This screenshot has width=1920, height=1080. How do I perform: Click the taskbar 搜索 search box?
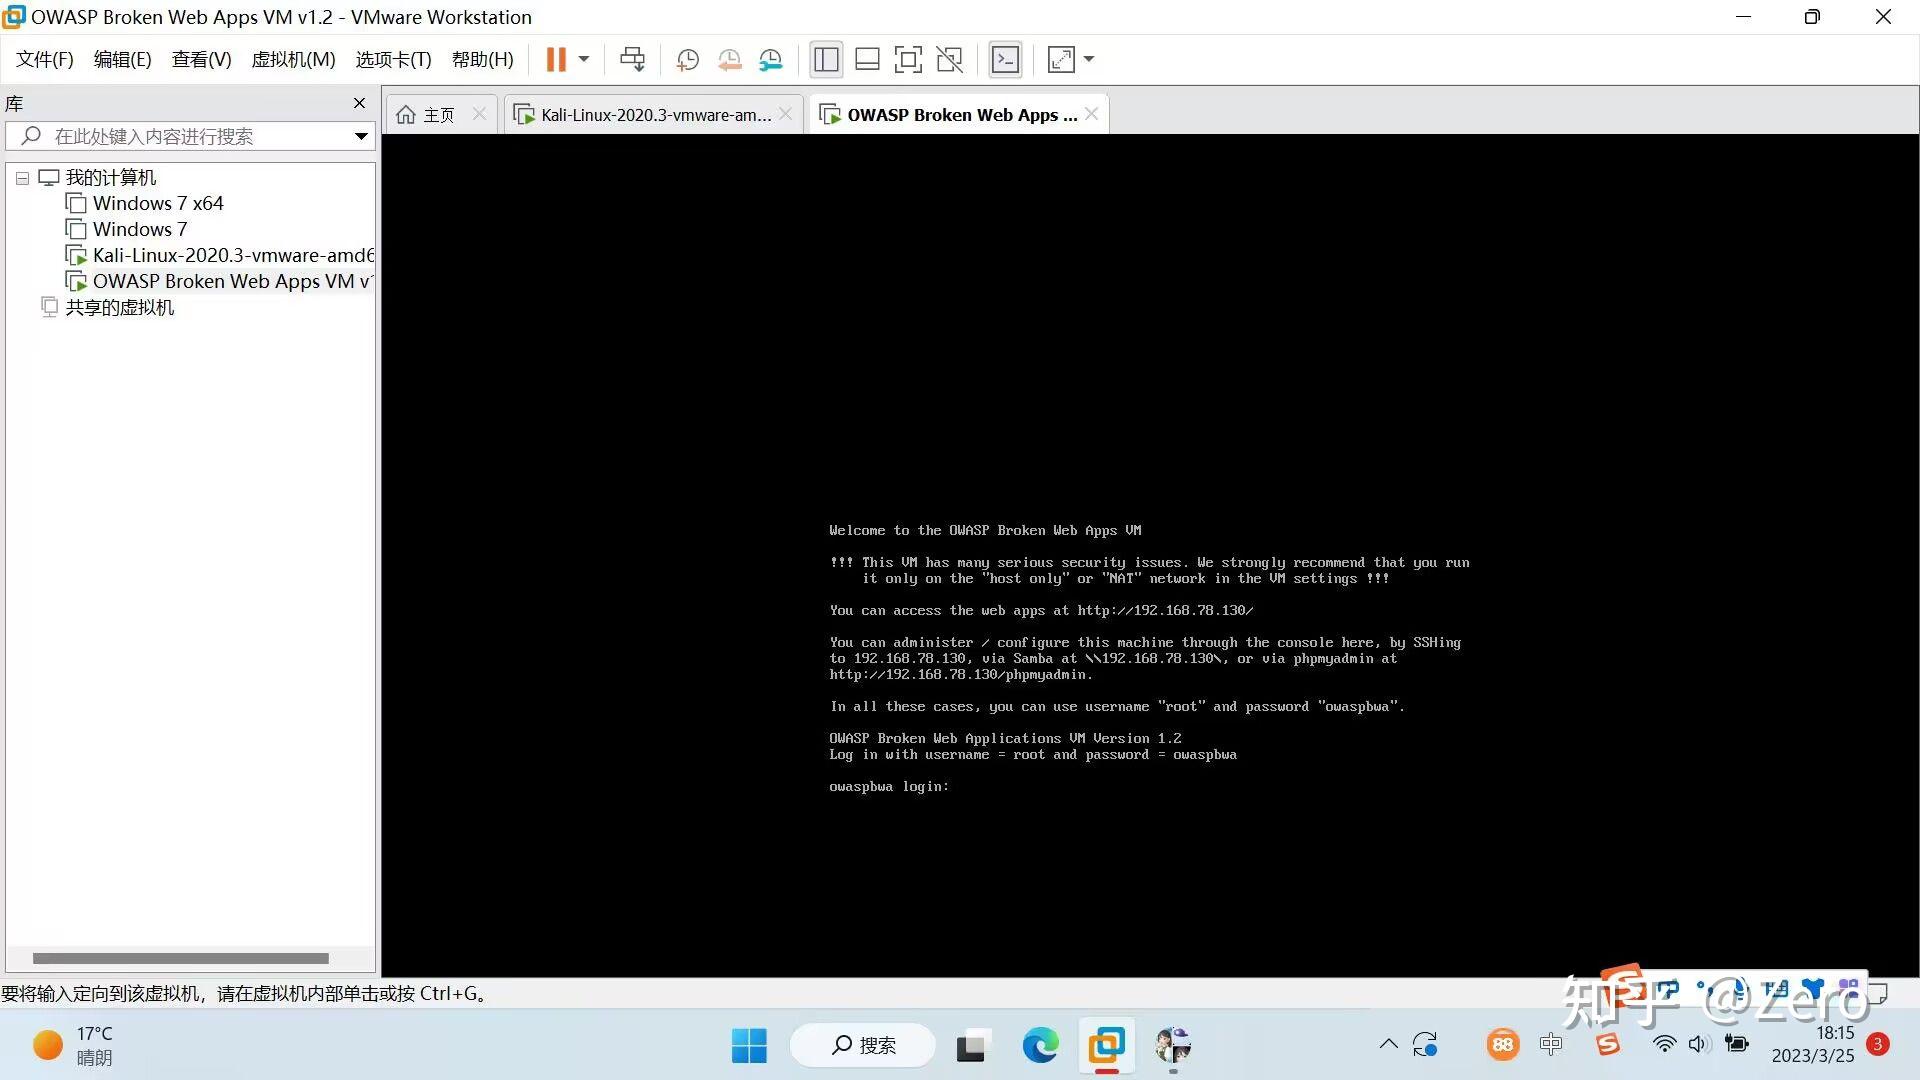(x=863, y=1046)
